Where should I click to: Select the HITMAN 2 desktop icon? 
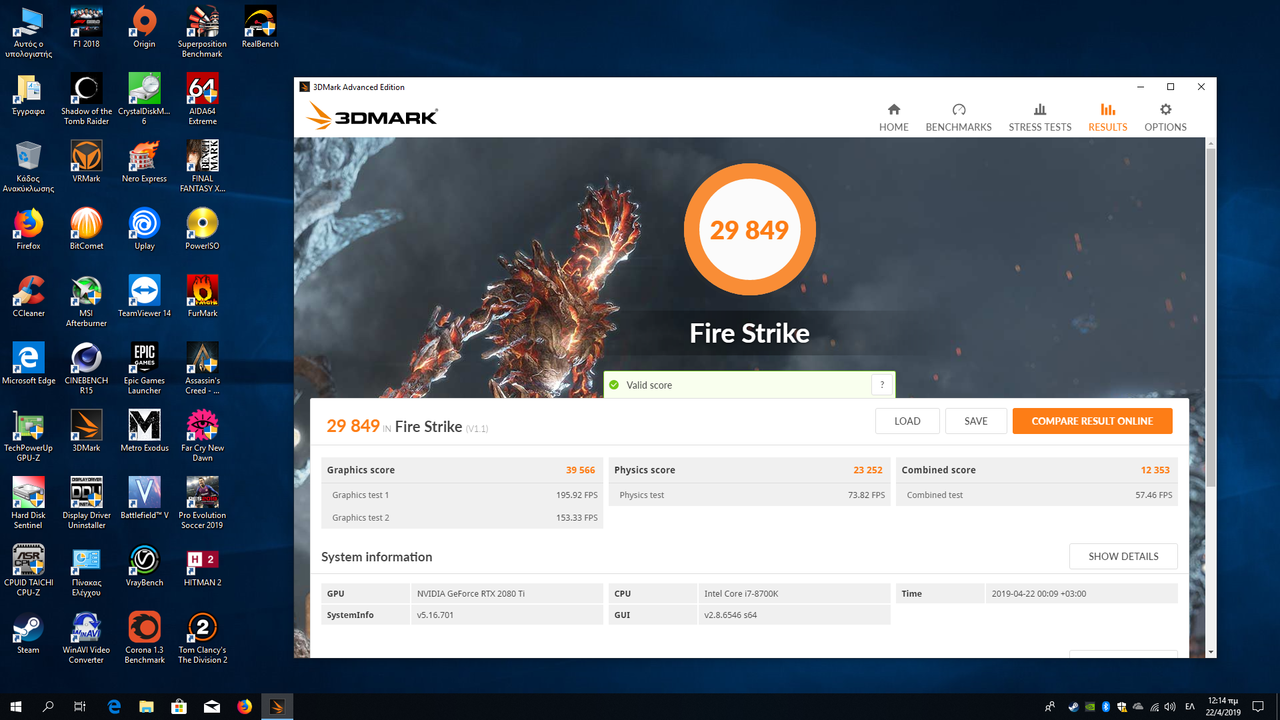202,565
